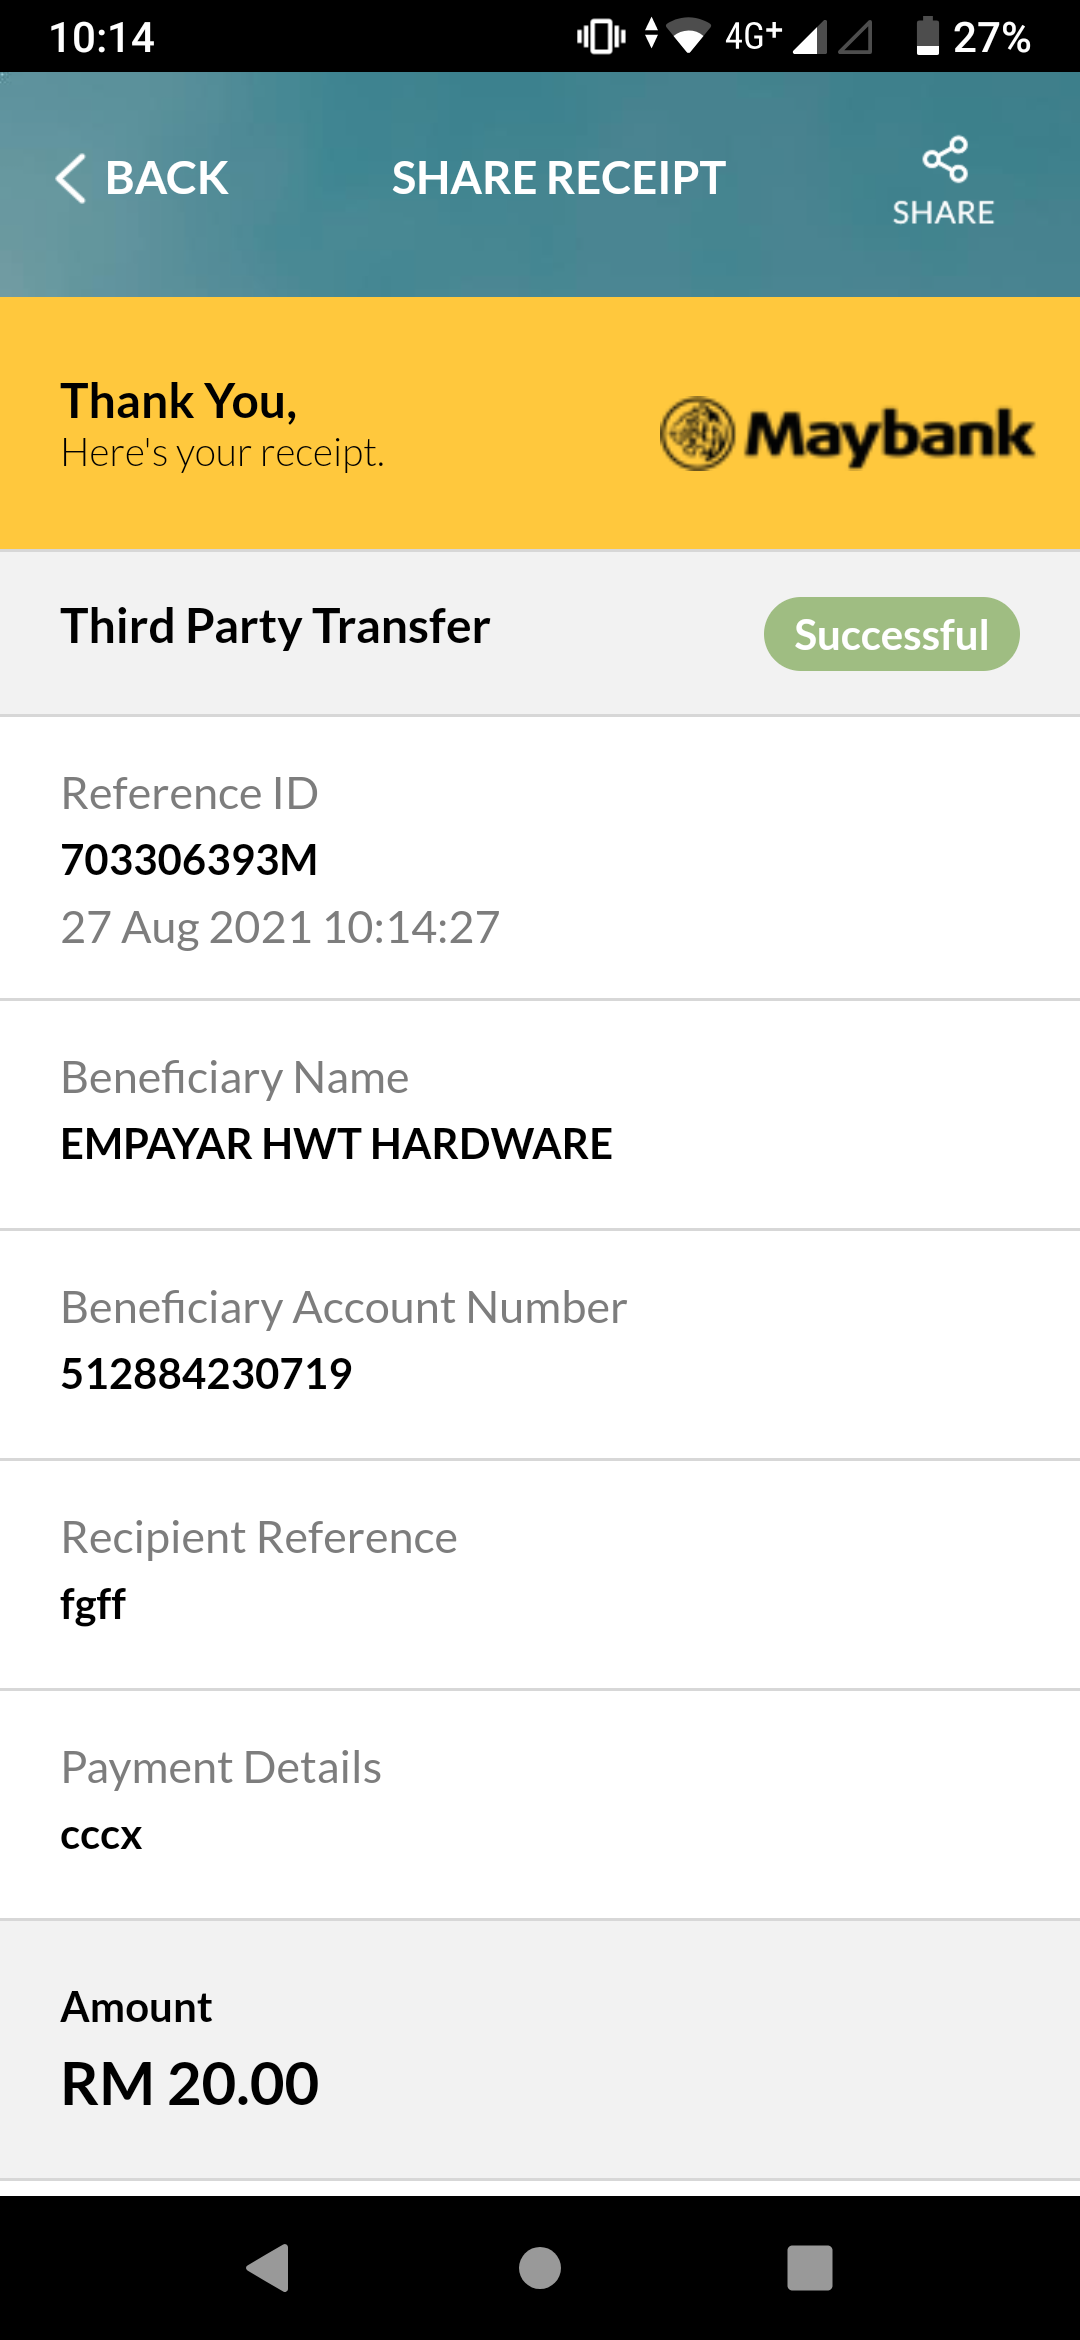Select the SHARE RECEIPT title
Viewport: 1080px width, 2340px height.
(x=558, y=179)
